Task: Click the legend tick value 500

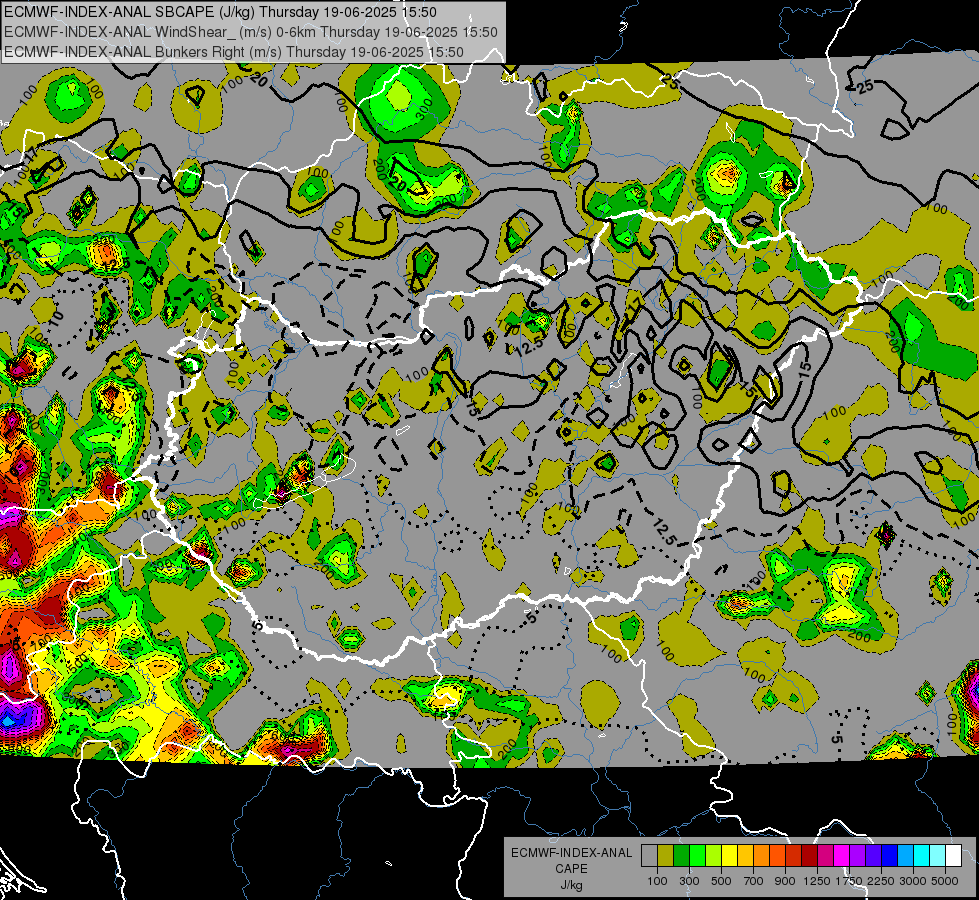Action: coord(721,881)
